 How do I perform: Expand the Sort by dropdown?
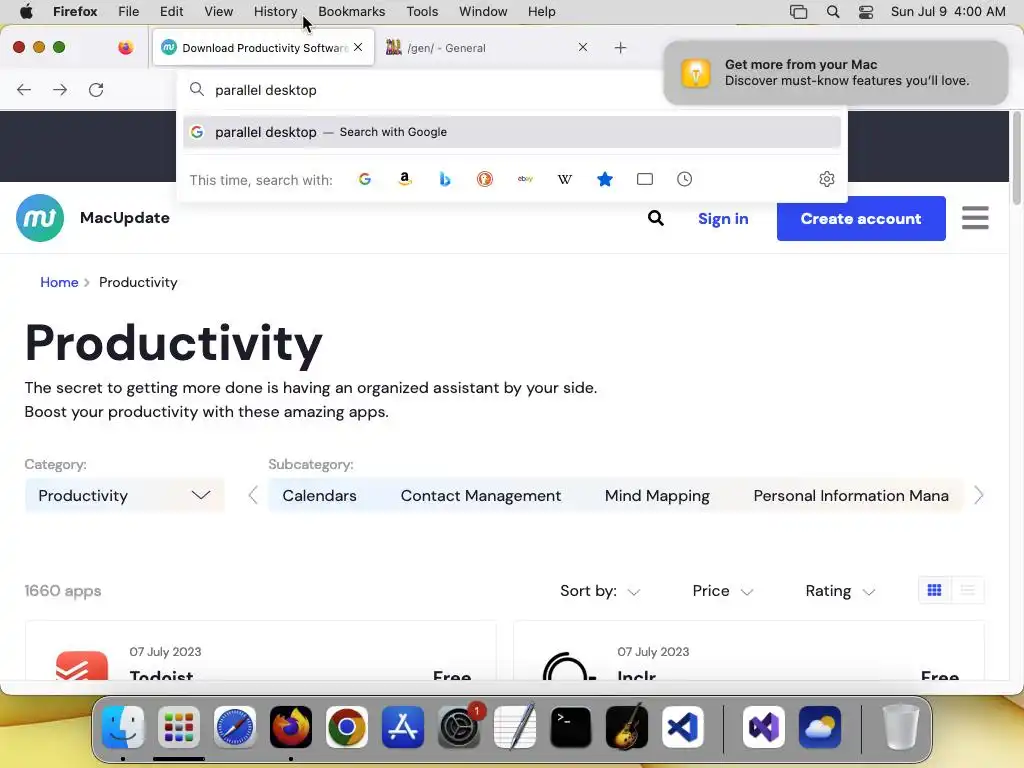(x=600, y=591)
